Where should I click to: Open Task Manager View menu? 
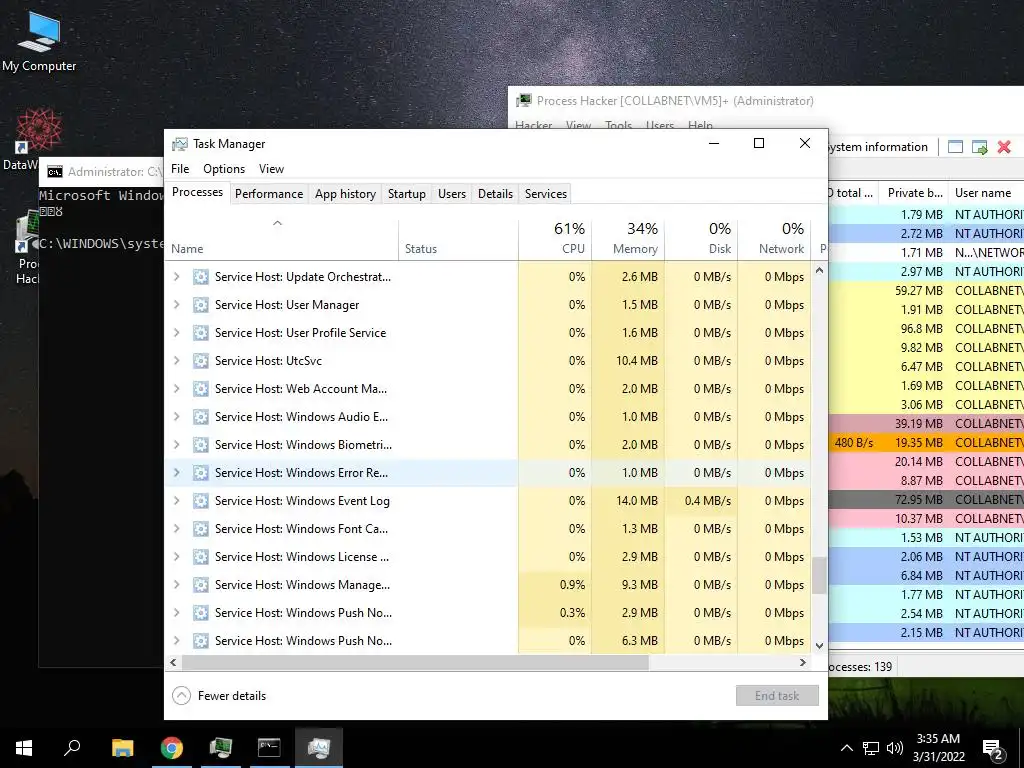click(x=271, y=169)
